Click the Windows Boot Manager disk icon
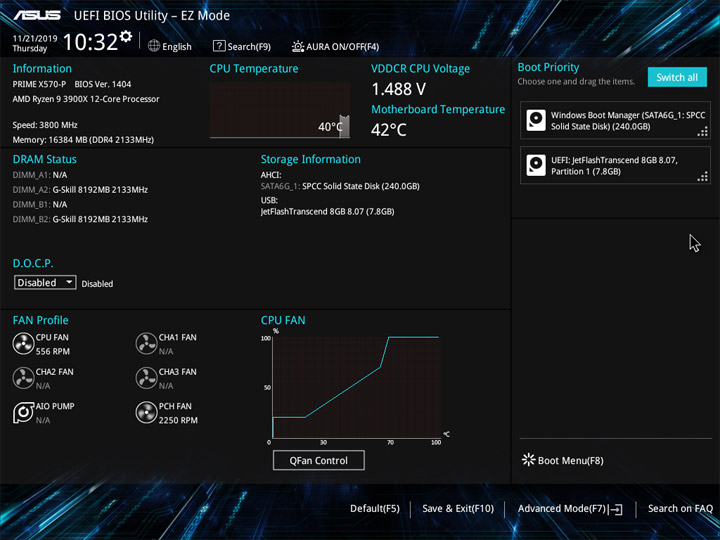The height and width of the screenshot is (540, 720). pyautogui.click(x=536, y=120)
